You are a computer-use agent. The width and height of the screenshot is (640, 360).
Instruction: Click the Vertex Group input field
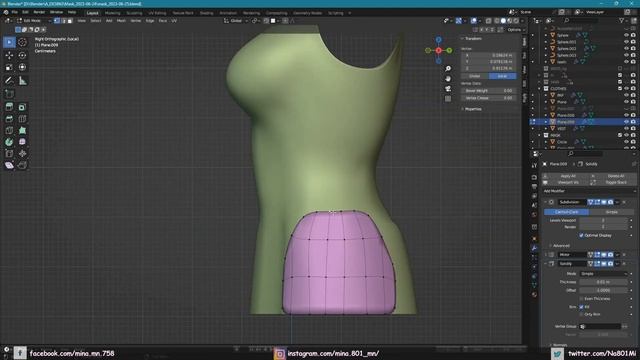pyautogui.click(x=600, y=326)
